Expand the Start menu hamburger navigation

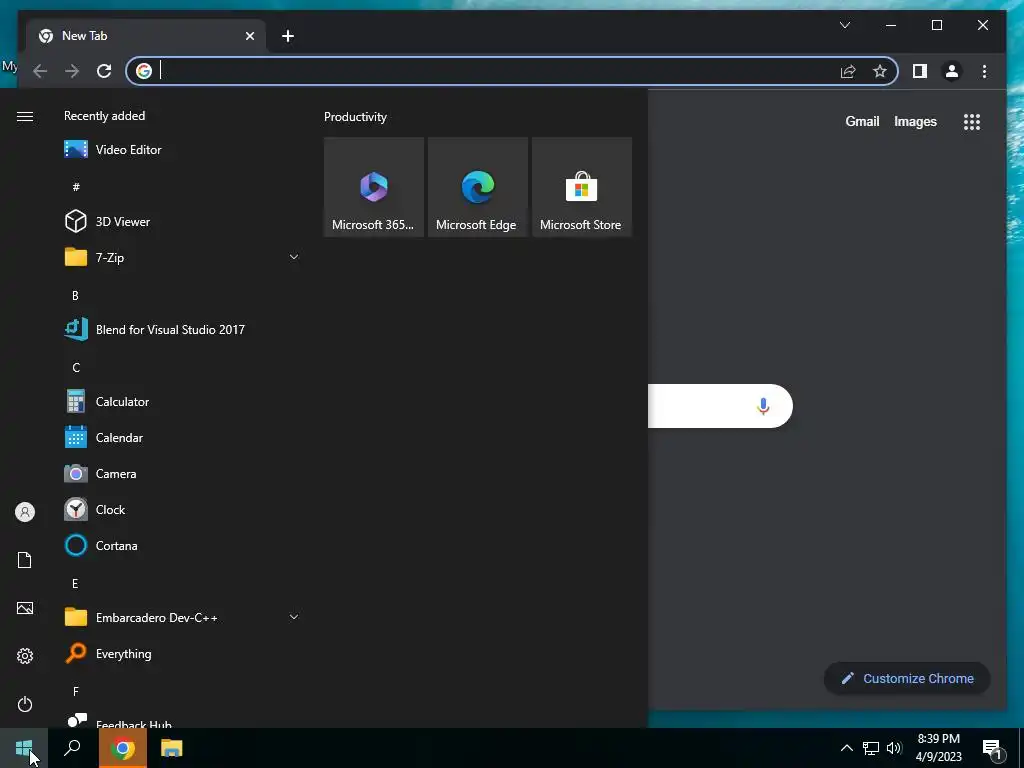click(x=25, y=116)
